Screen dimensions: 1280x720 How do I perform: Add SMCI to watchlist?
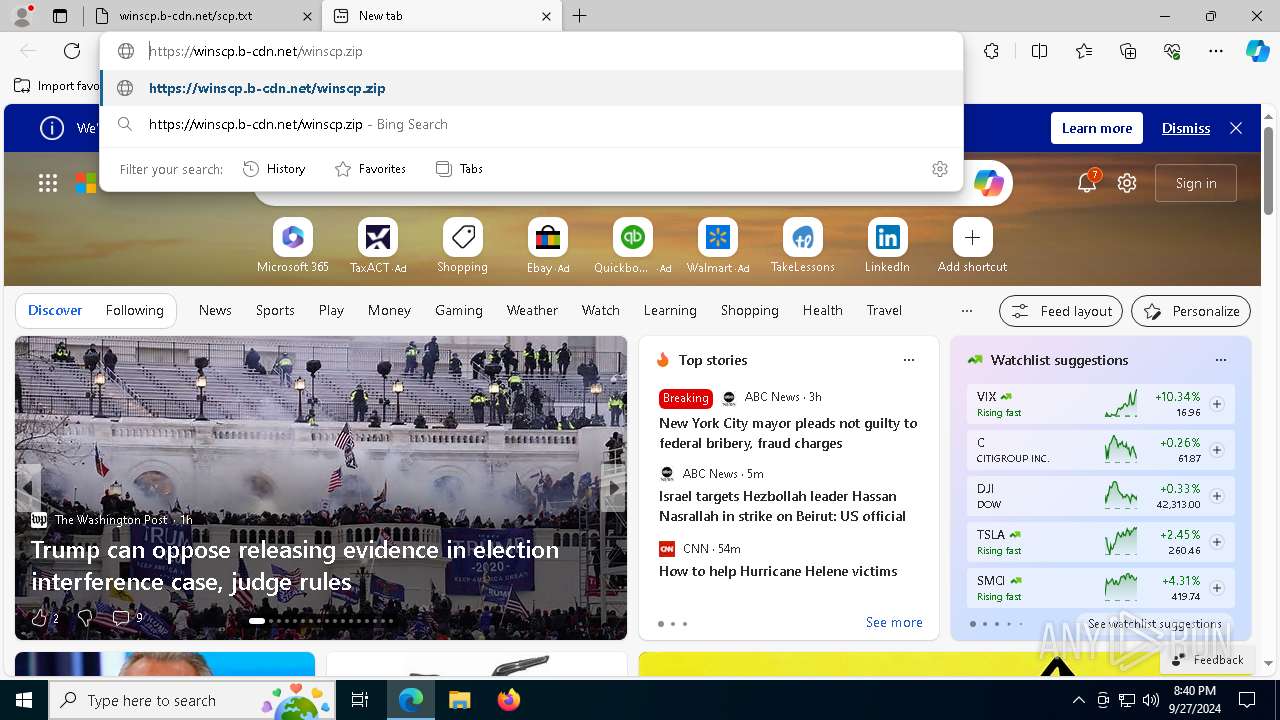click(1217, 588)
